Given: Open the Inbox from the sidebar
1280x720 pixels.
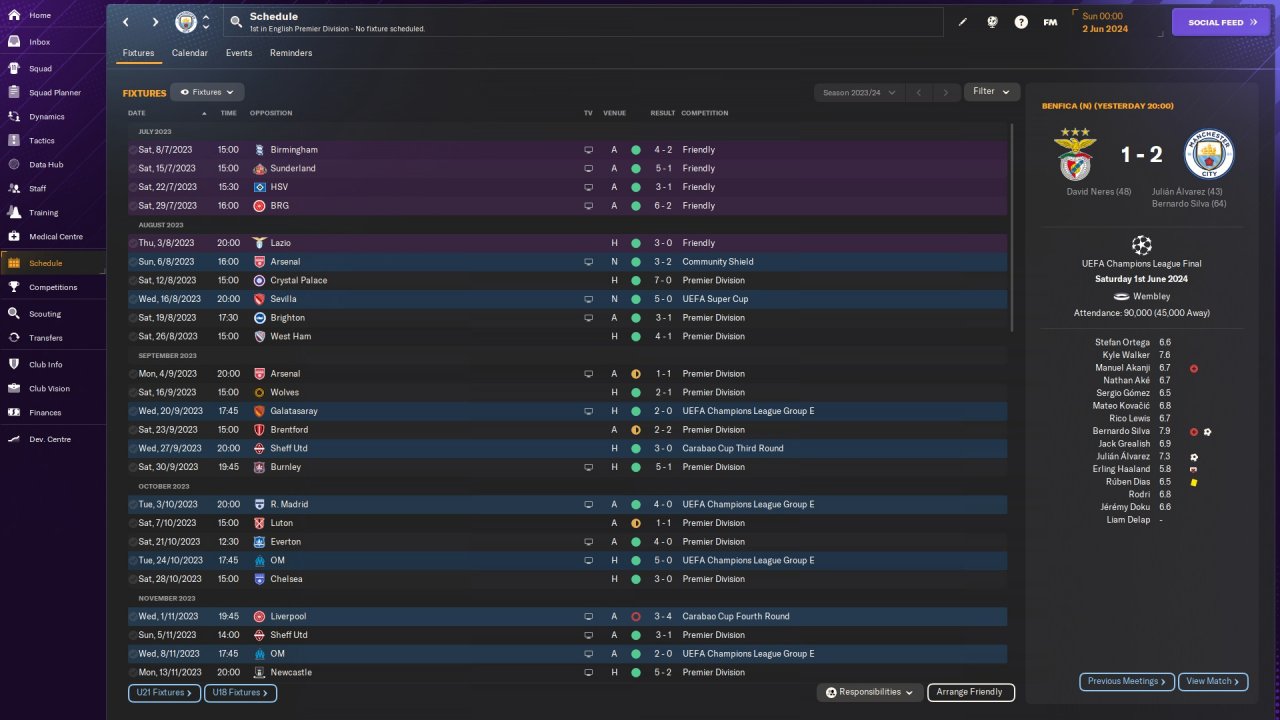Looking at the screenshot, I should point(40,42).
